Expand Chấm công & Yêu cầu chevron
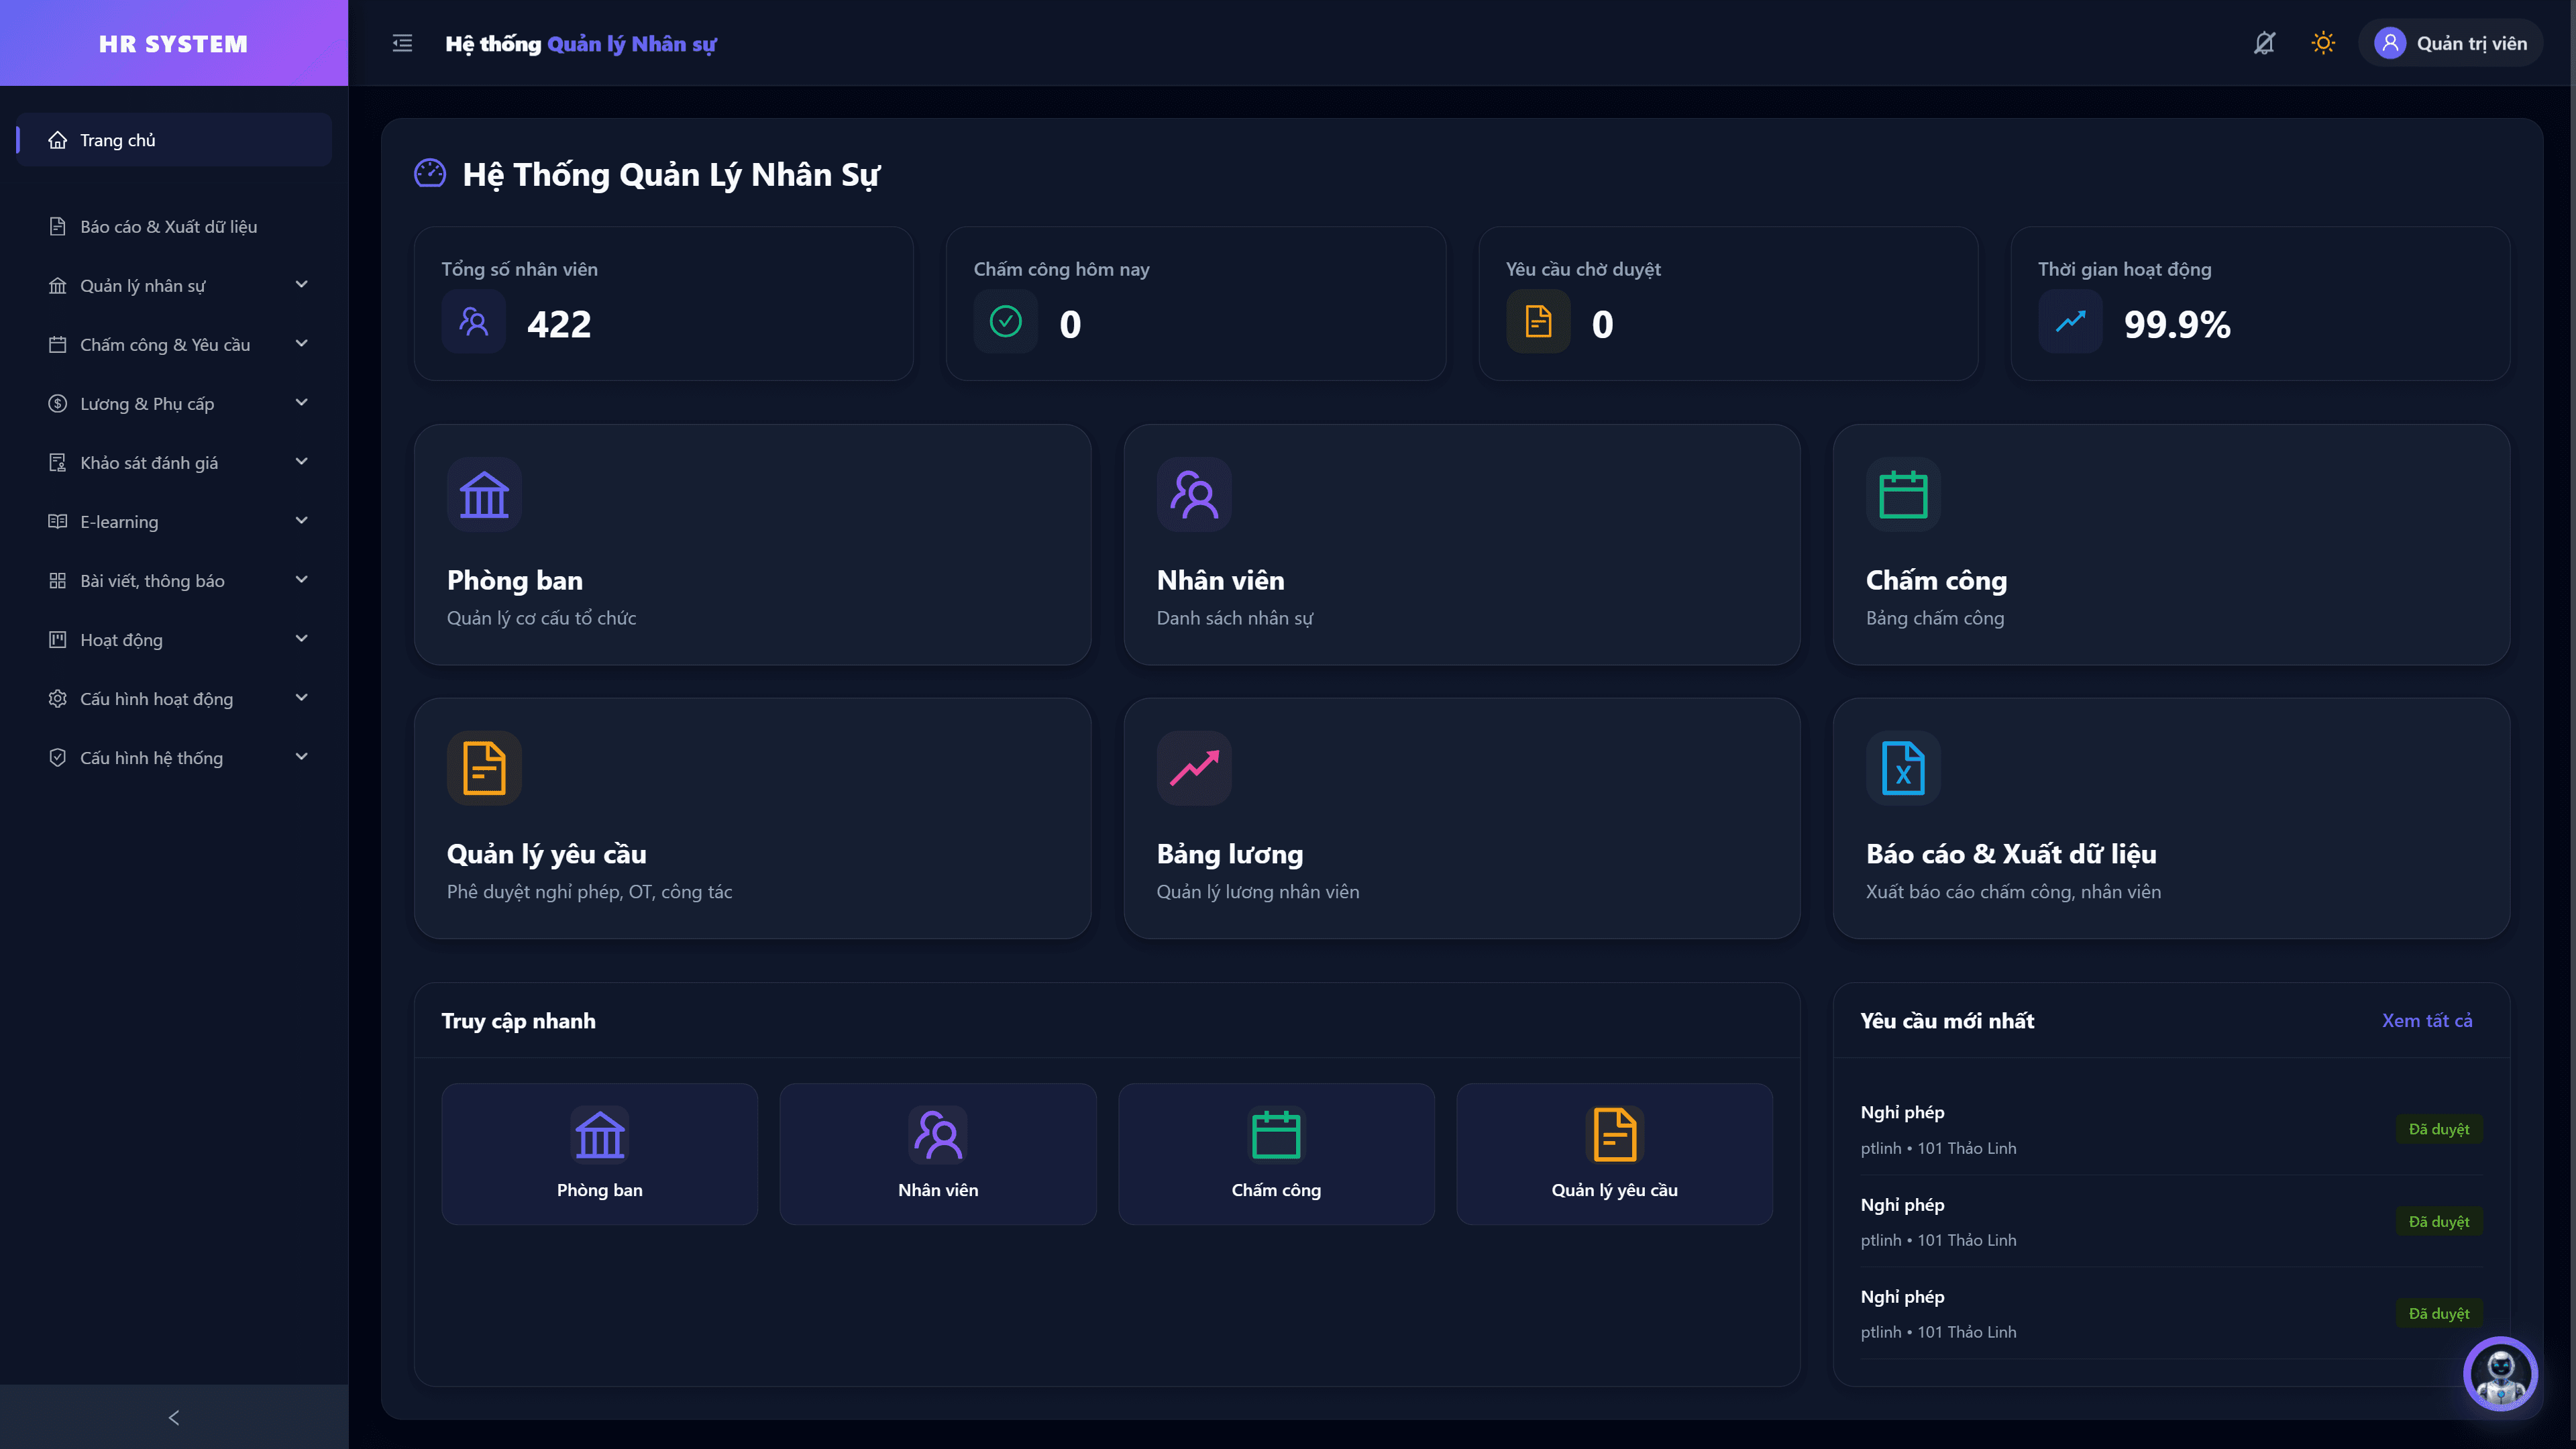2576x1449 pixels. pyautogui.click(x=301, y=344)
